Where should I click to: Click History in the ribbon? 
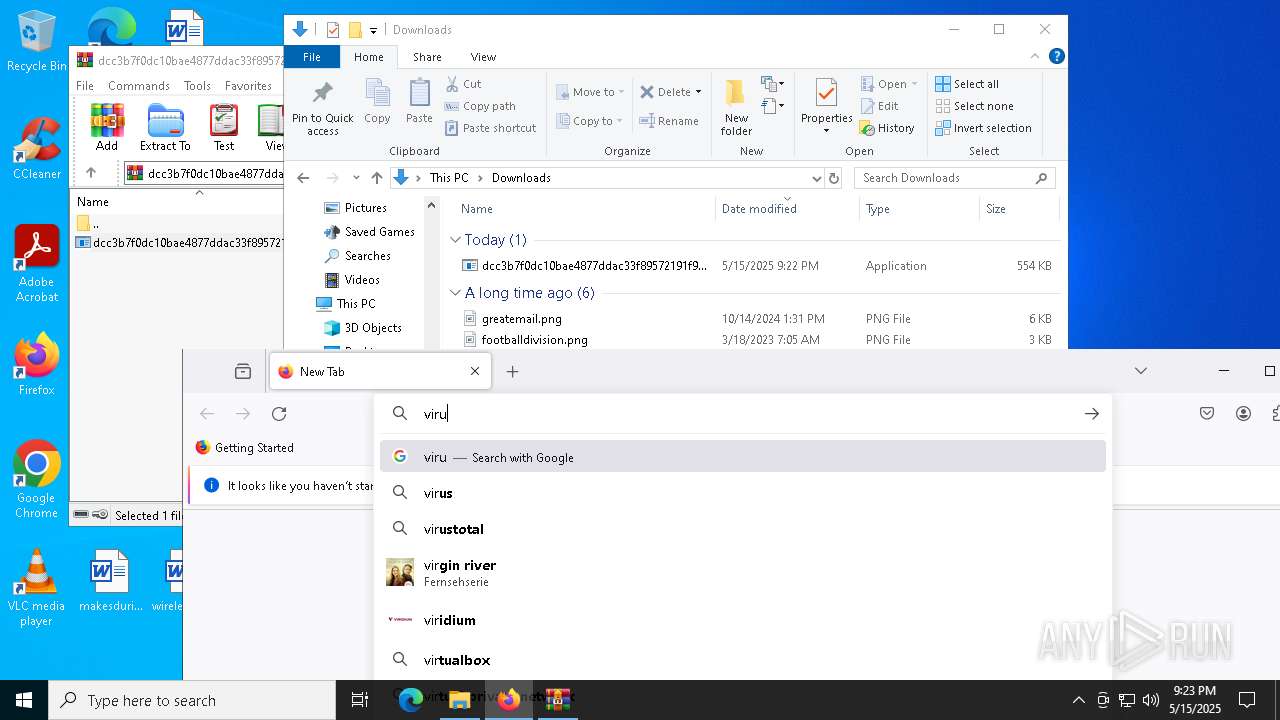(x=887, y=128)
